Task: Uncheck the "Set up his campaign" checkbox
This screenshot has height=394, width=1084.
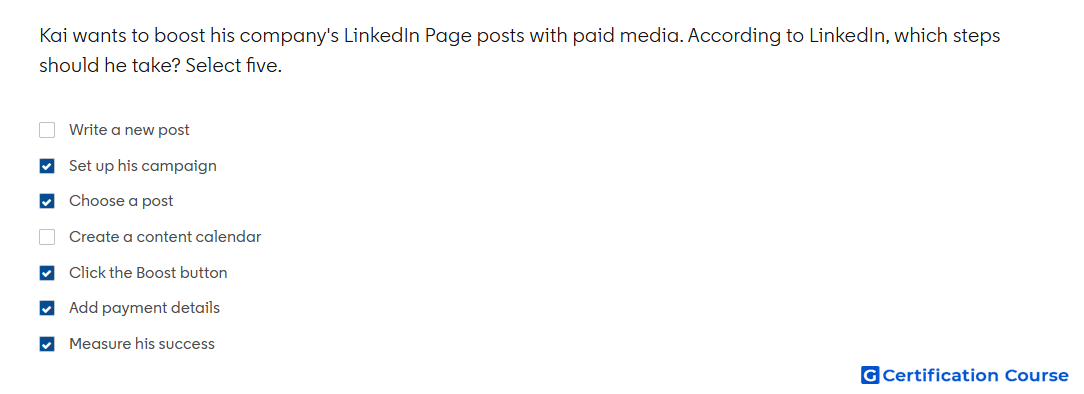Action: point(47,166)
